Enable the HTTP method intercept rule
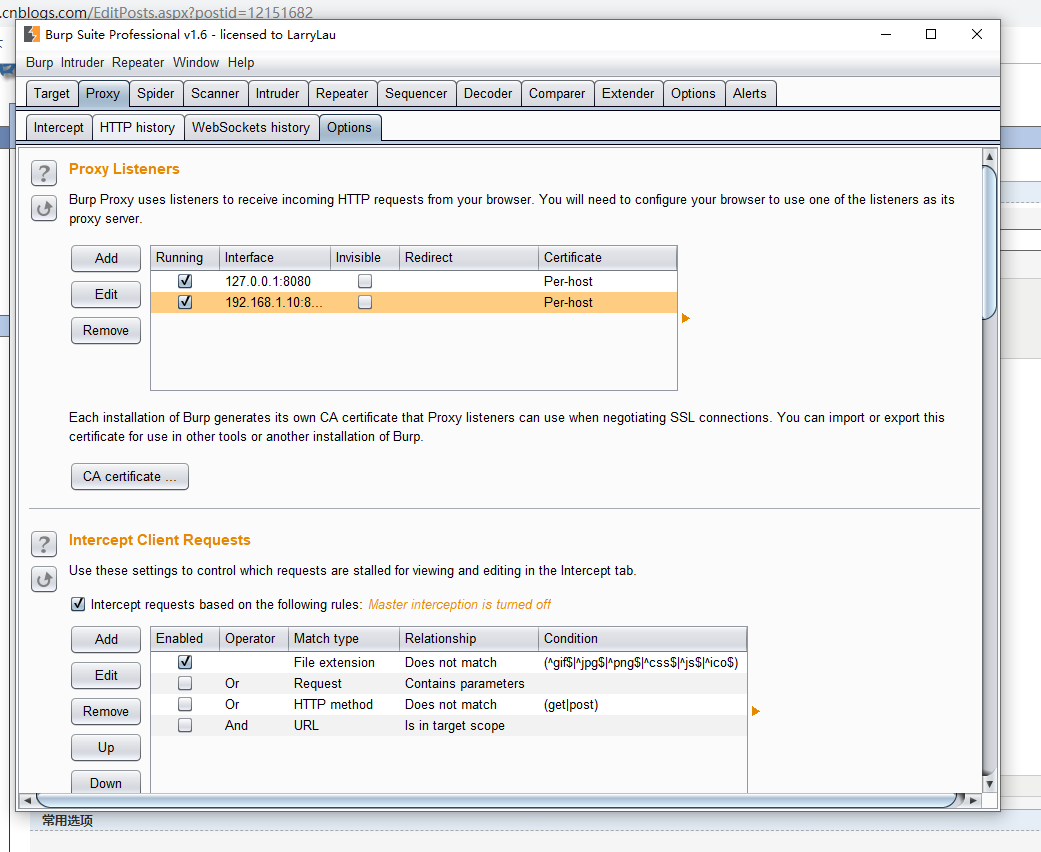Image resolution: width=1041 pixels, height=852 pixels. [185, 704]
